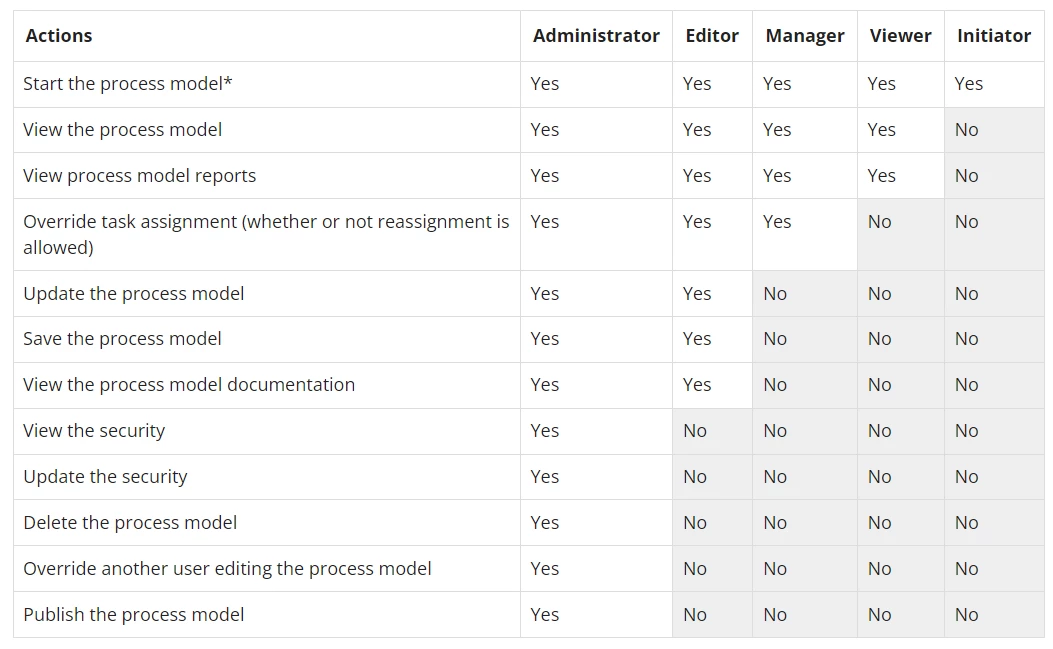The height and width of the screenshot is (649, 1053).
Task: Select the Viewer 'No' cell in Override task row
Action: (901, 234)
